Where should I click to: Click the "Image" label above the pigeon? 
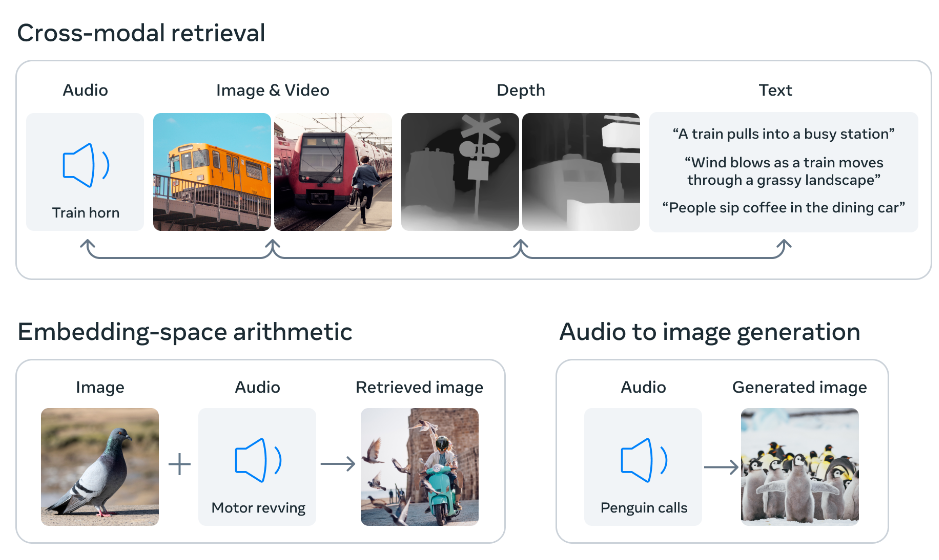[100, 388]
